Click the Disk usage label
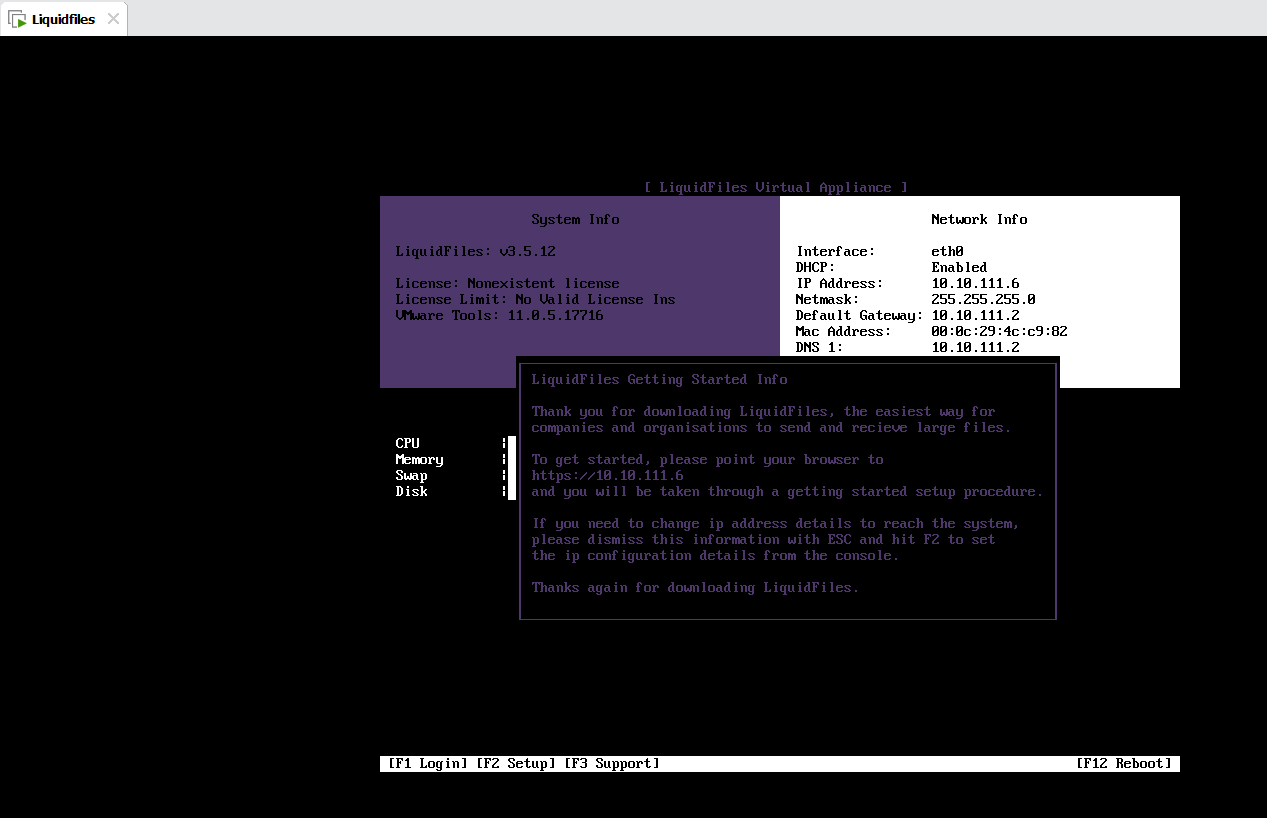1267x818 pixels. pos(411,492)
